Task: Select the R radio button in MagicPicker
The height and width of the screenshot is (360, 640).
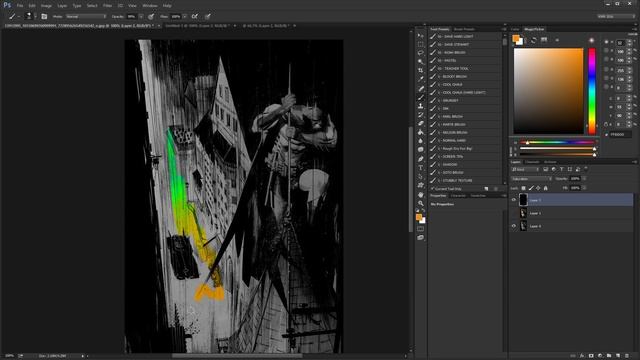Action: (606, 69)
